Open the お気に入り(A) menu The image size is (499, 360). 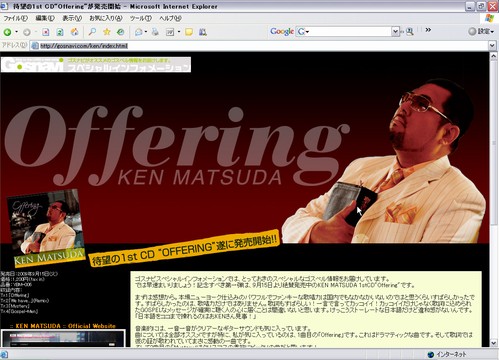click(x=106, y=18)
